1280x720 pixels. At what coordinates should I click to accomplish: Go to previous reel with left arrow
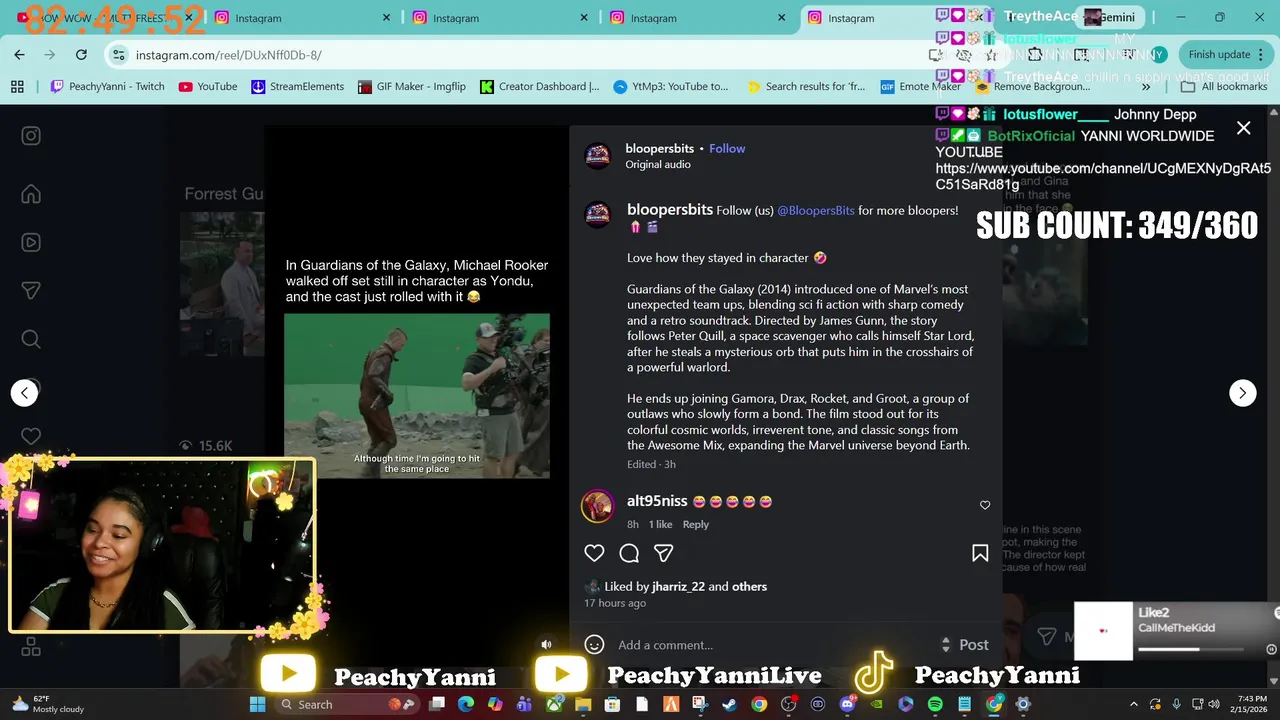(x=25, y=393)
